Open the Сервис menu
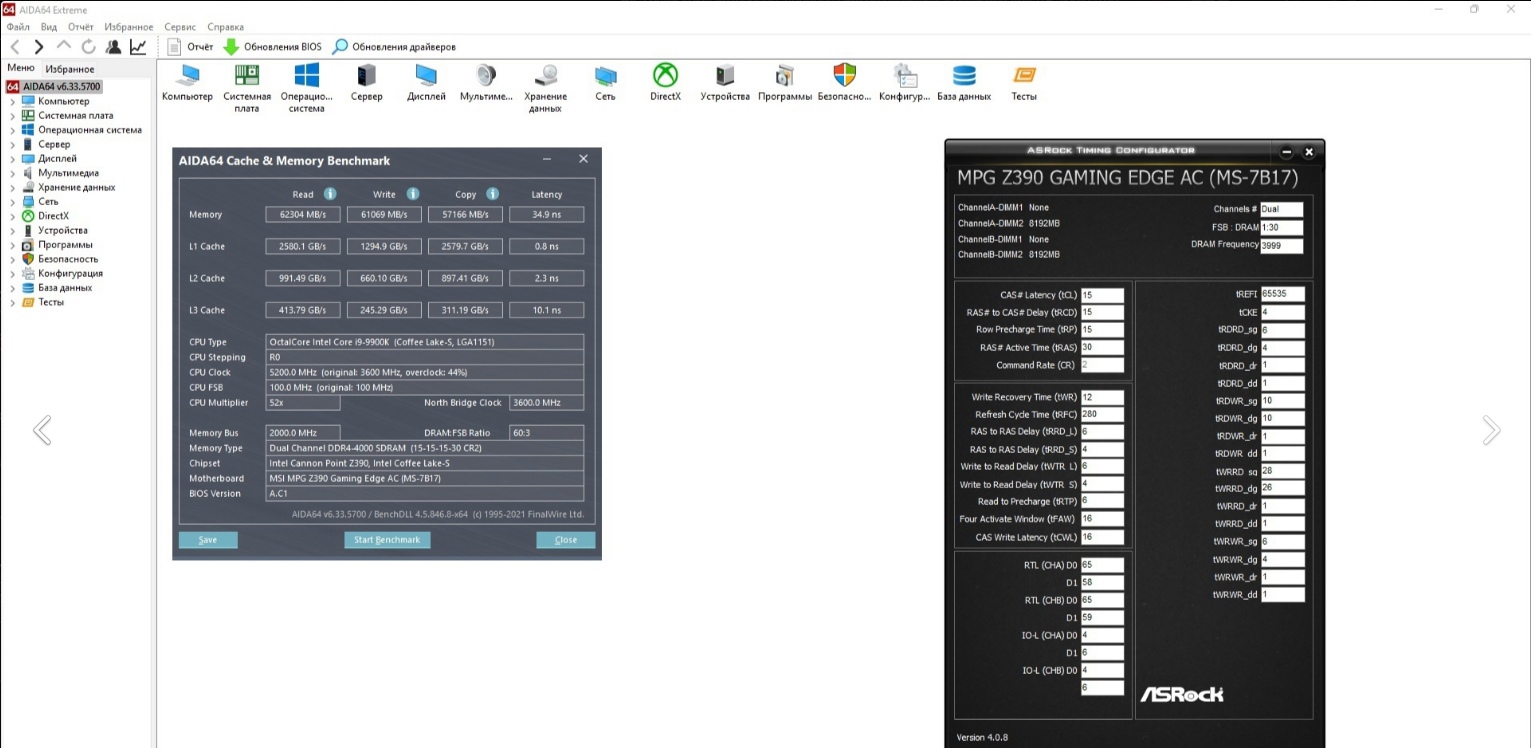 [x=181, y=27]
